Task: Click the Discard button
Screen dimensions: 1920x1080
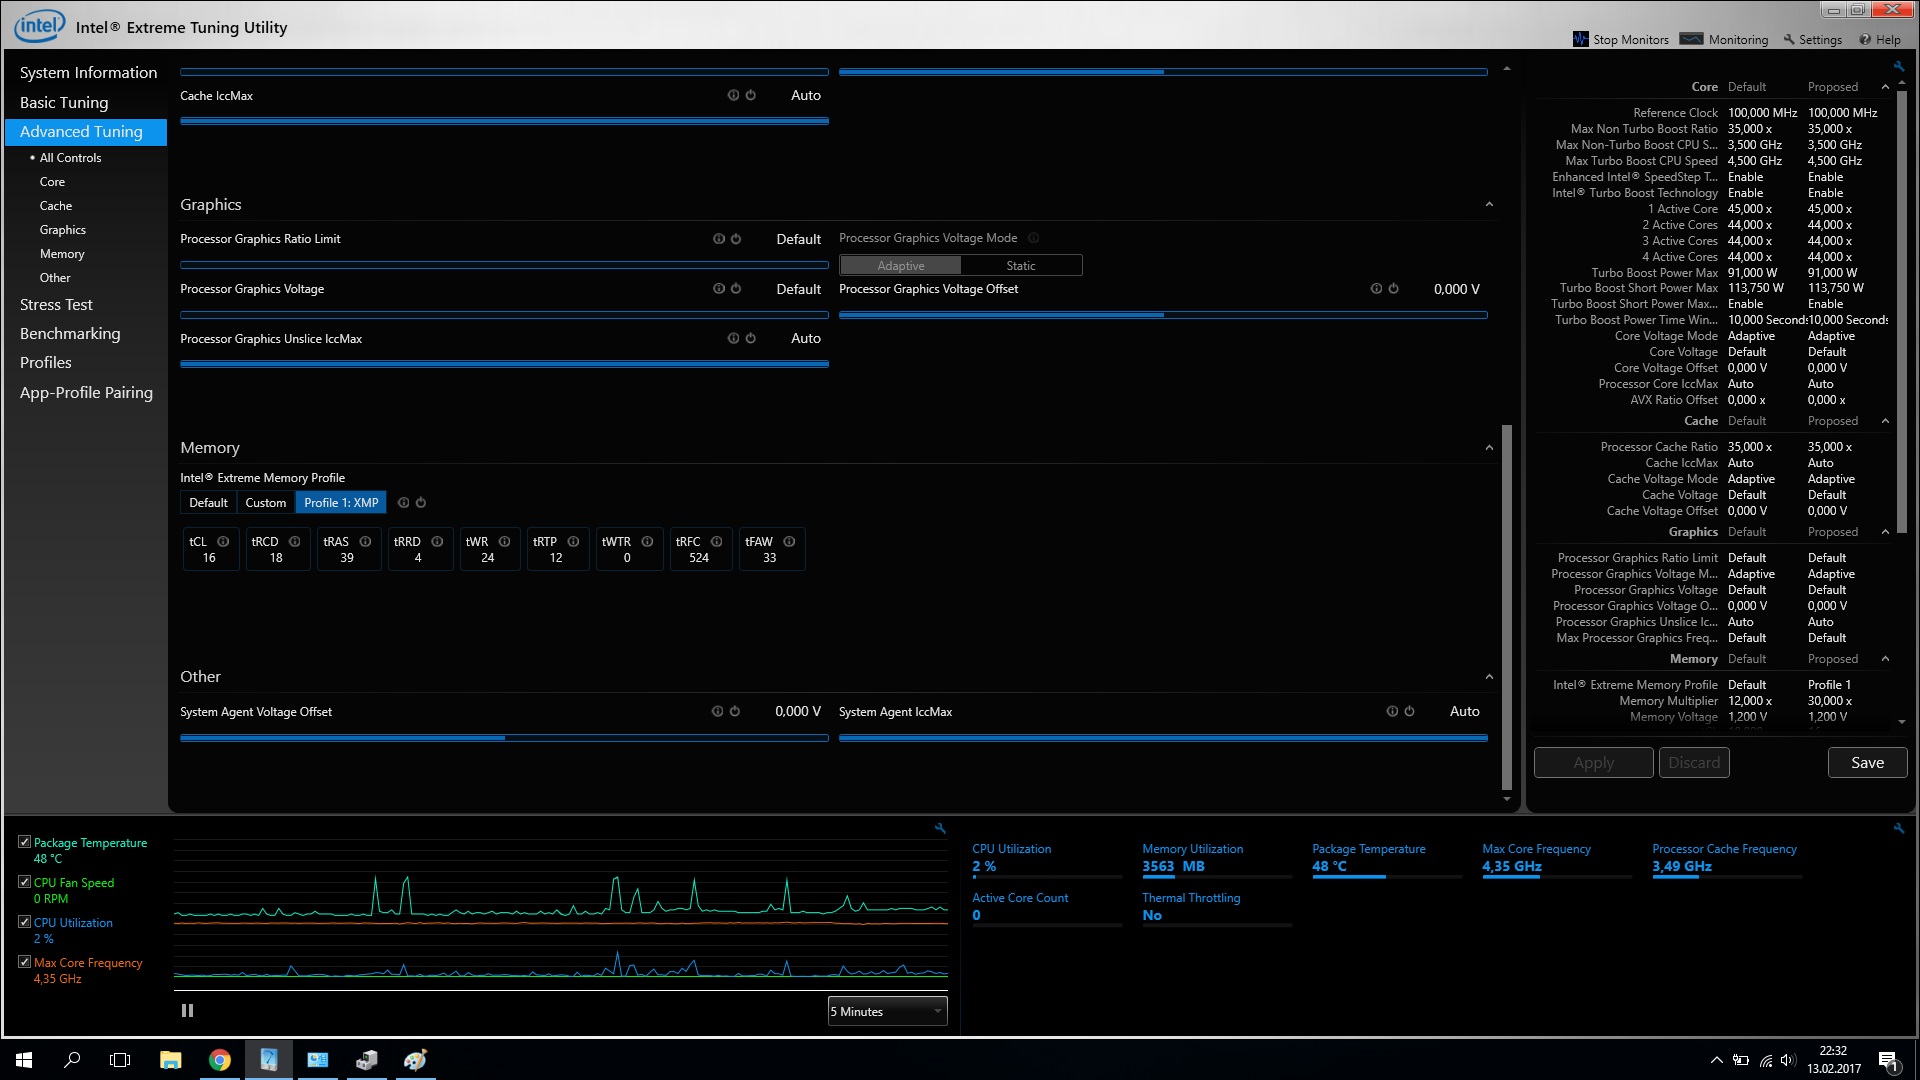Action: click(1694, 763)
